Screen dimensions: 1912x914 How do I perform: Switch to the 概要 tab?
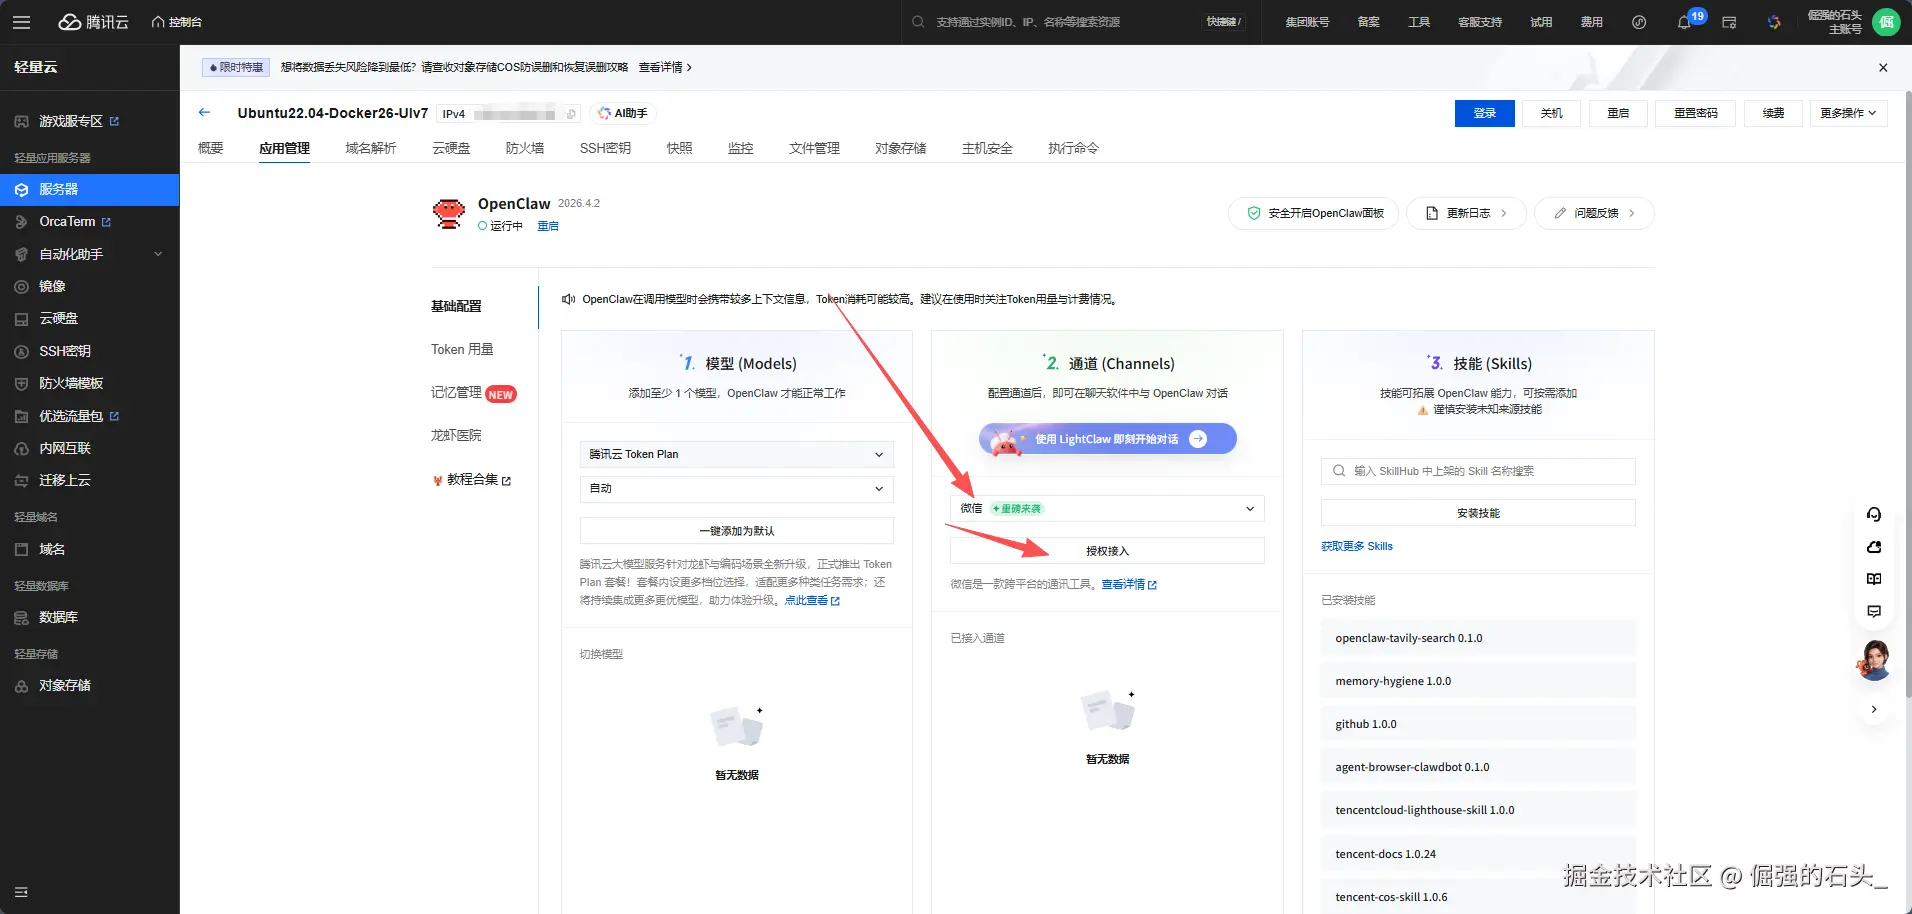(210, 148)
